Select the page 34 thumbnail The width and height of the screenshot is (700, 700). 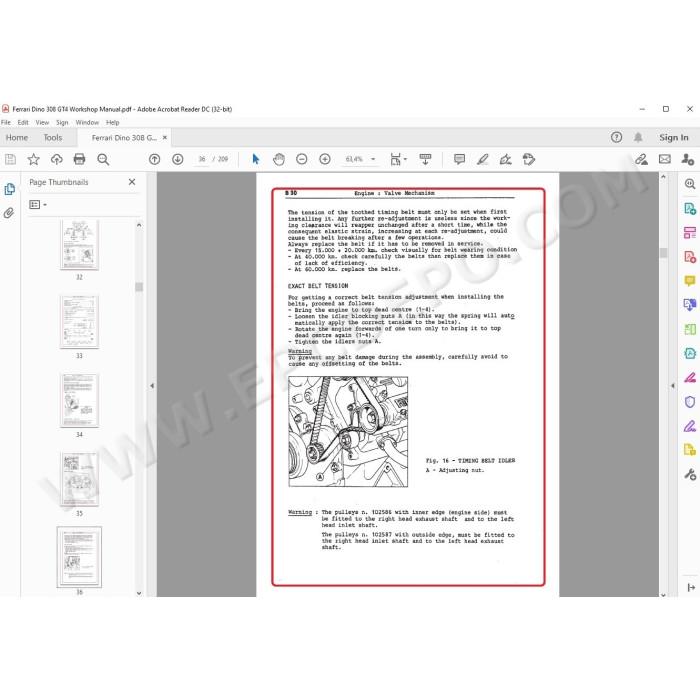(79, 400)
